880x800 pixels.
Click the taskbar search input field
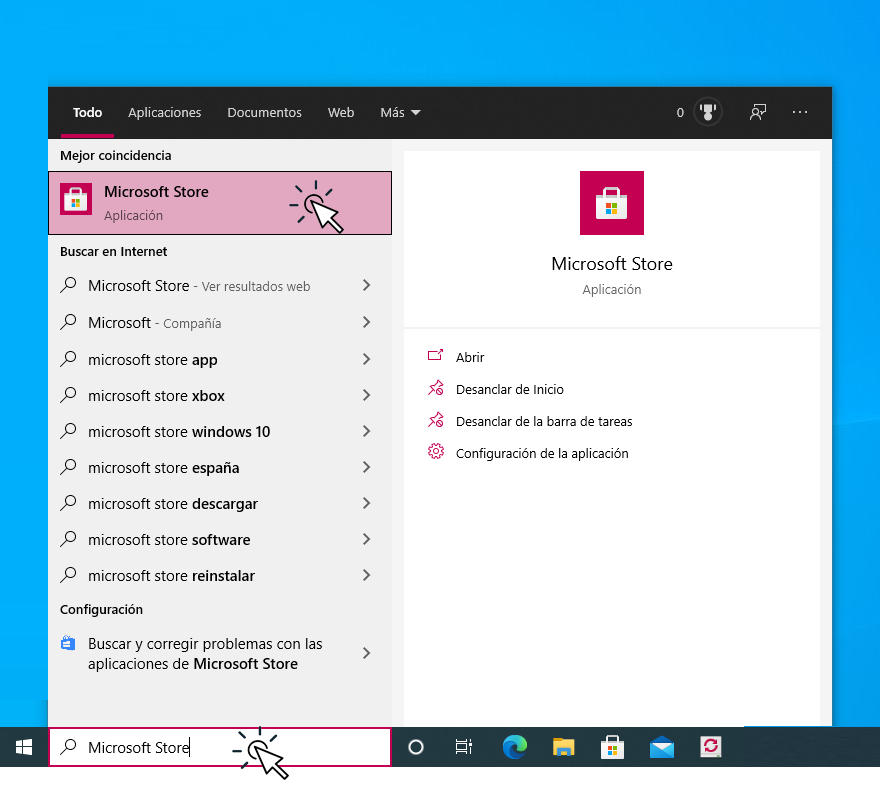(x=220, y=747)
